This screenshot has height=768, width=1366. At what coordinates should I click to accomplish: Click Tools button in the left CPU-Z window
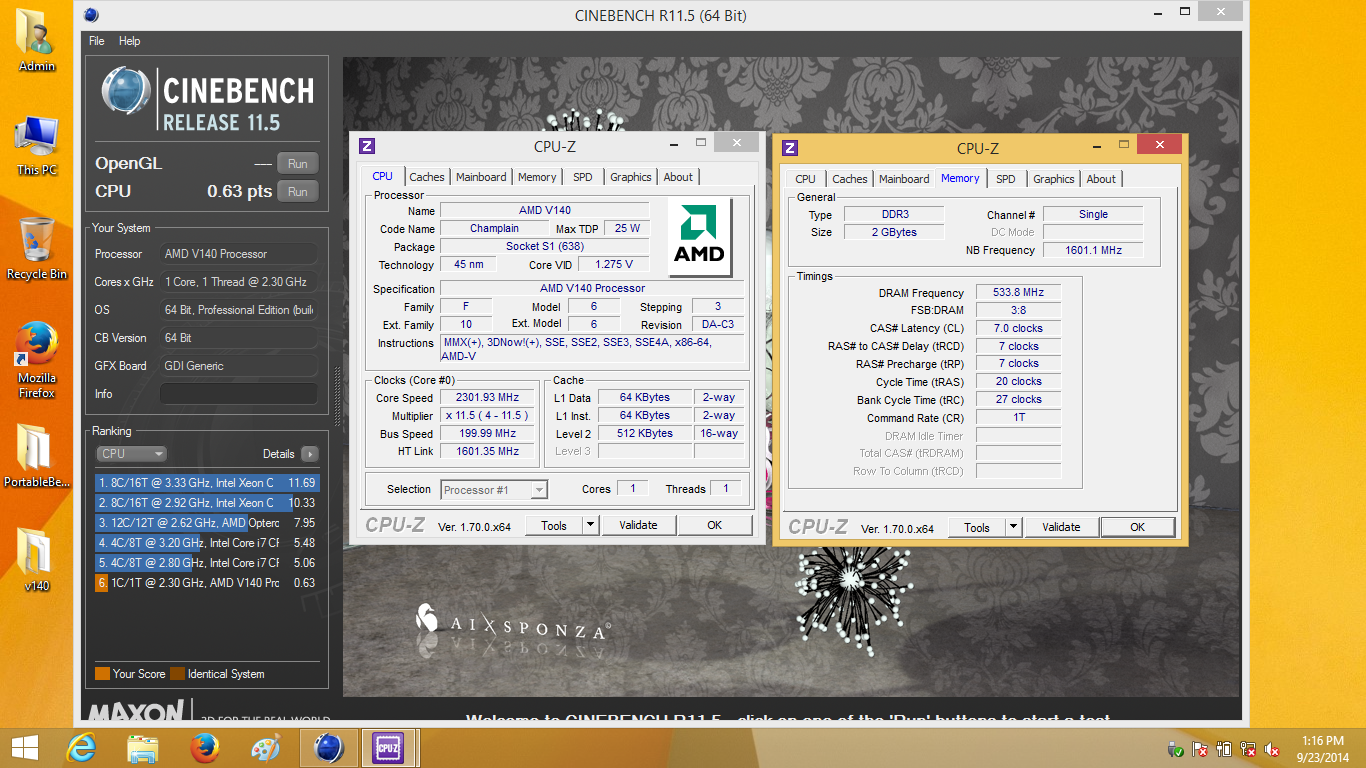pos(554,525)
